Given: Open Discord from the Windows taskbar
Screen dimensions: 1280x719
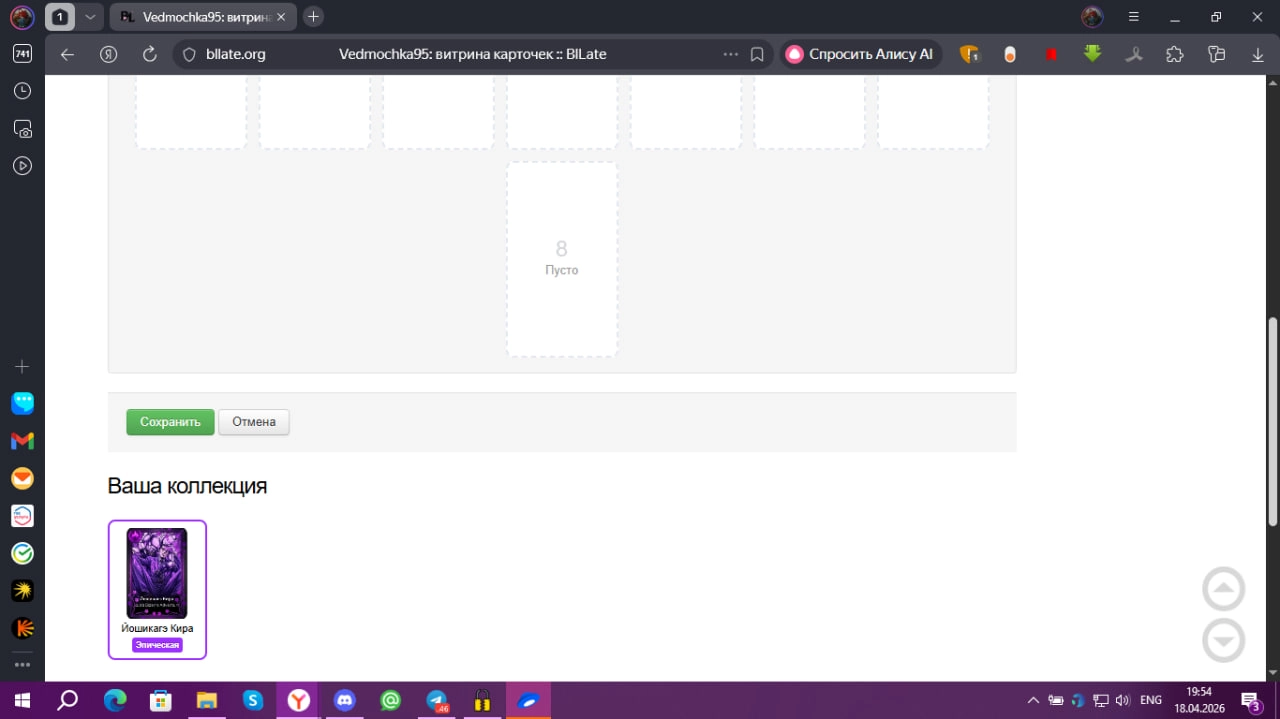Looking at the screenshot, I should click(x=345, y=700).
